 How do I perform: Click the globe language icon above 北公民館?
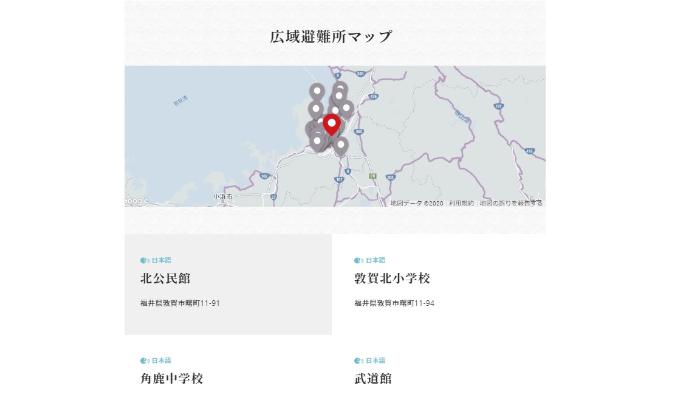click(x=144, y=260)
